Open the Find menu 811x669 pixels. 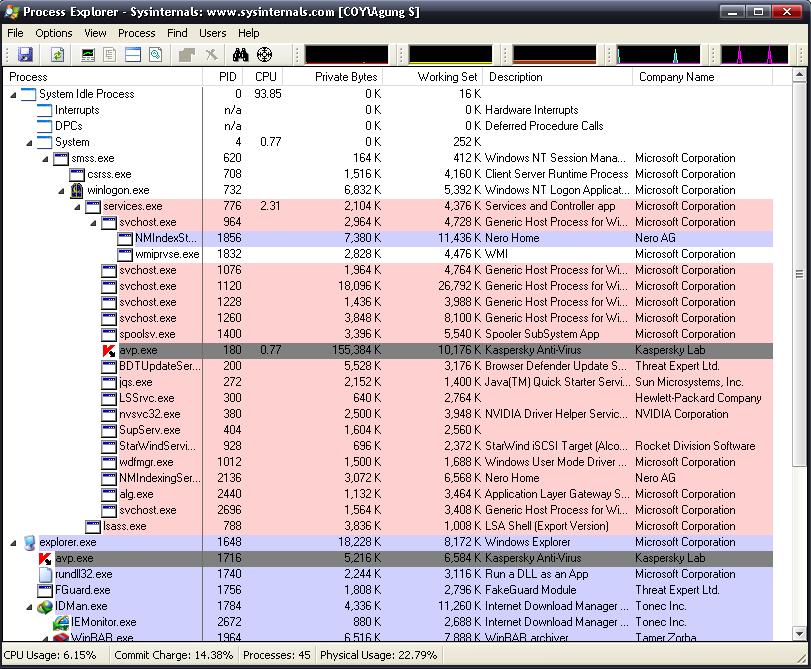point(177,33)
